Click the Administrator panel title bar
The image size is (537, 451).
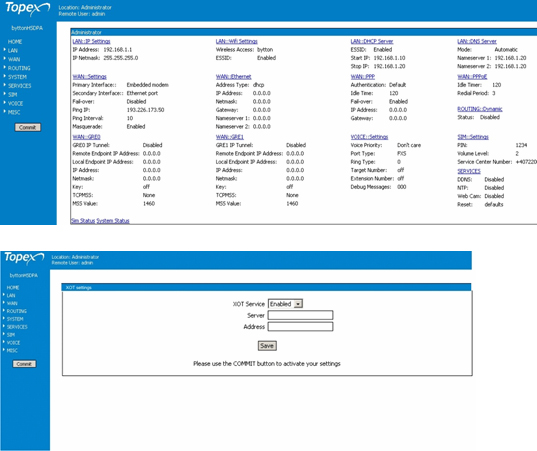[303, 32]
